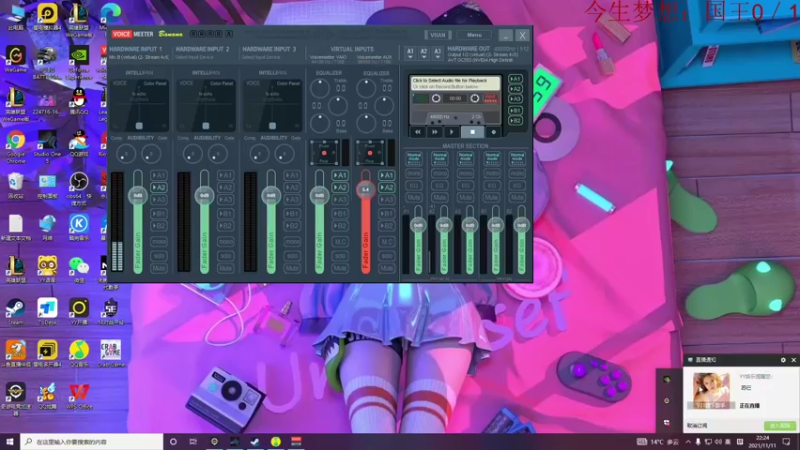
Task: Toggle B1 bus on Hardware Input 1
Action: pos(159,213)
